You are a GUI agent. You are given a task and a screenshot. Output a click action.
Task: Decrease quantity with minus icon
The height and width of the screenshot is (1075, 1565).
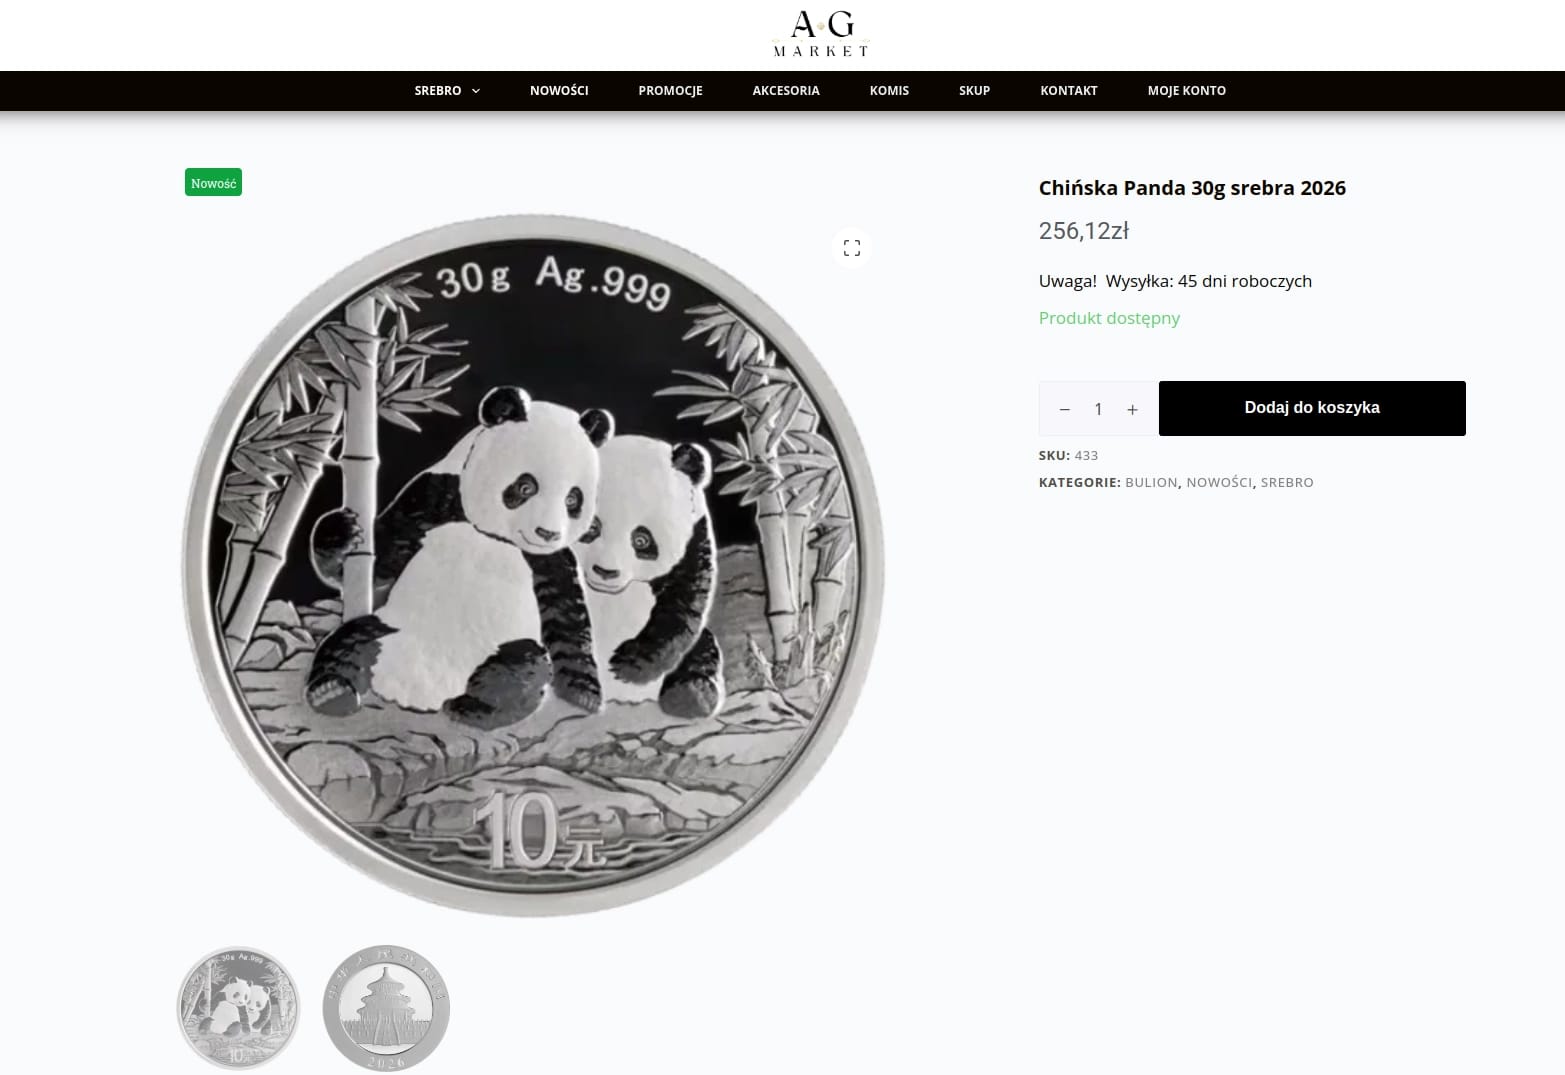1065,409
